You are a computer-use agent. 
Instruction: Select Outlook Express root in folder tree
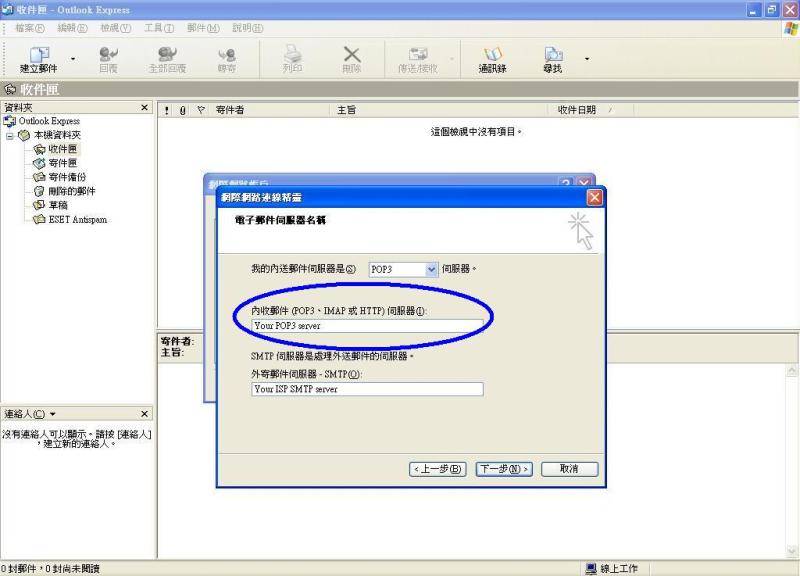pos(49,121)
